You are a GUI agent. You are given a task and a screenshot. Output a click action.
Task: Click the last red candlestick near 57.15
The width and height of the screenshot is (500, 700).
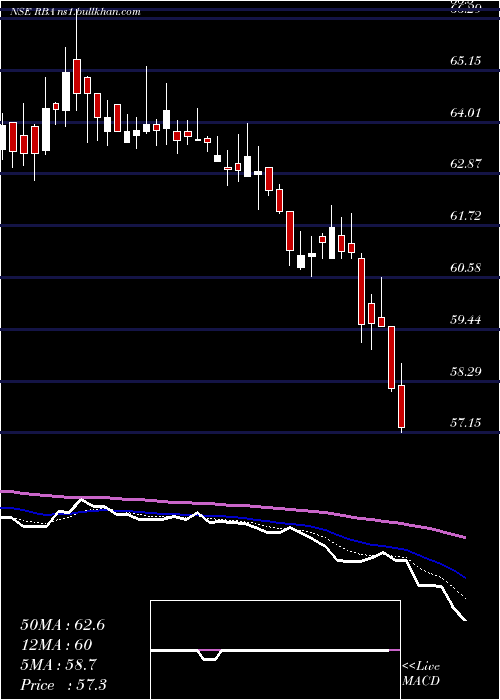401,406
